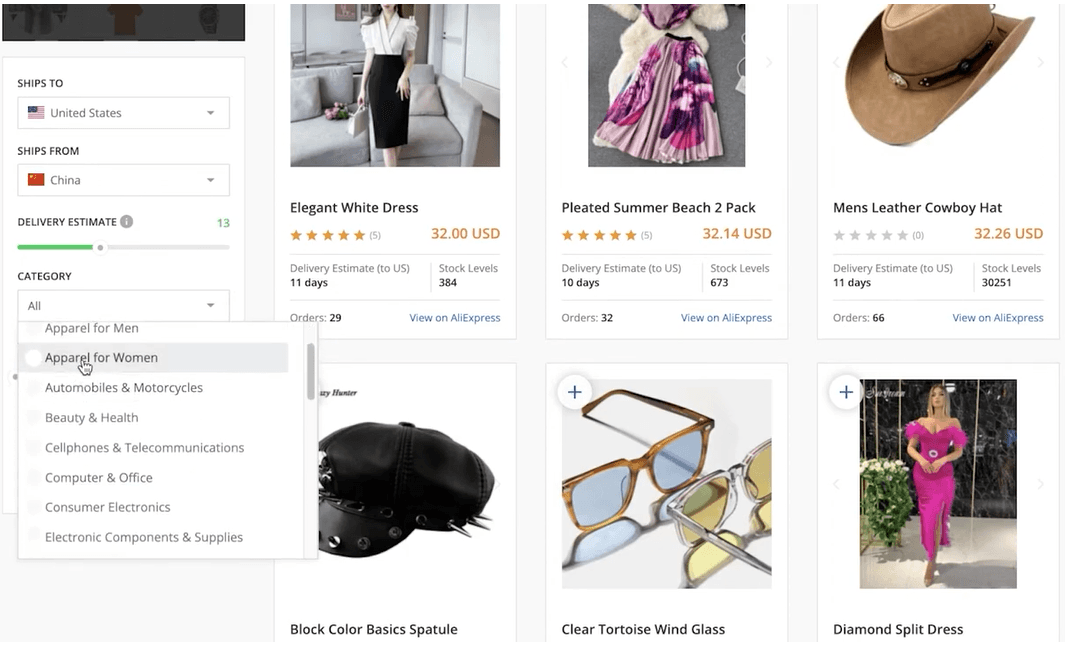Click the category list scrollbar
The image size is (1065, 646).
[x=311, y=372]
